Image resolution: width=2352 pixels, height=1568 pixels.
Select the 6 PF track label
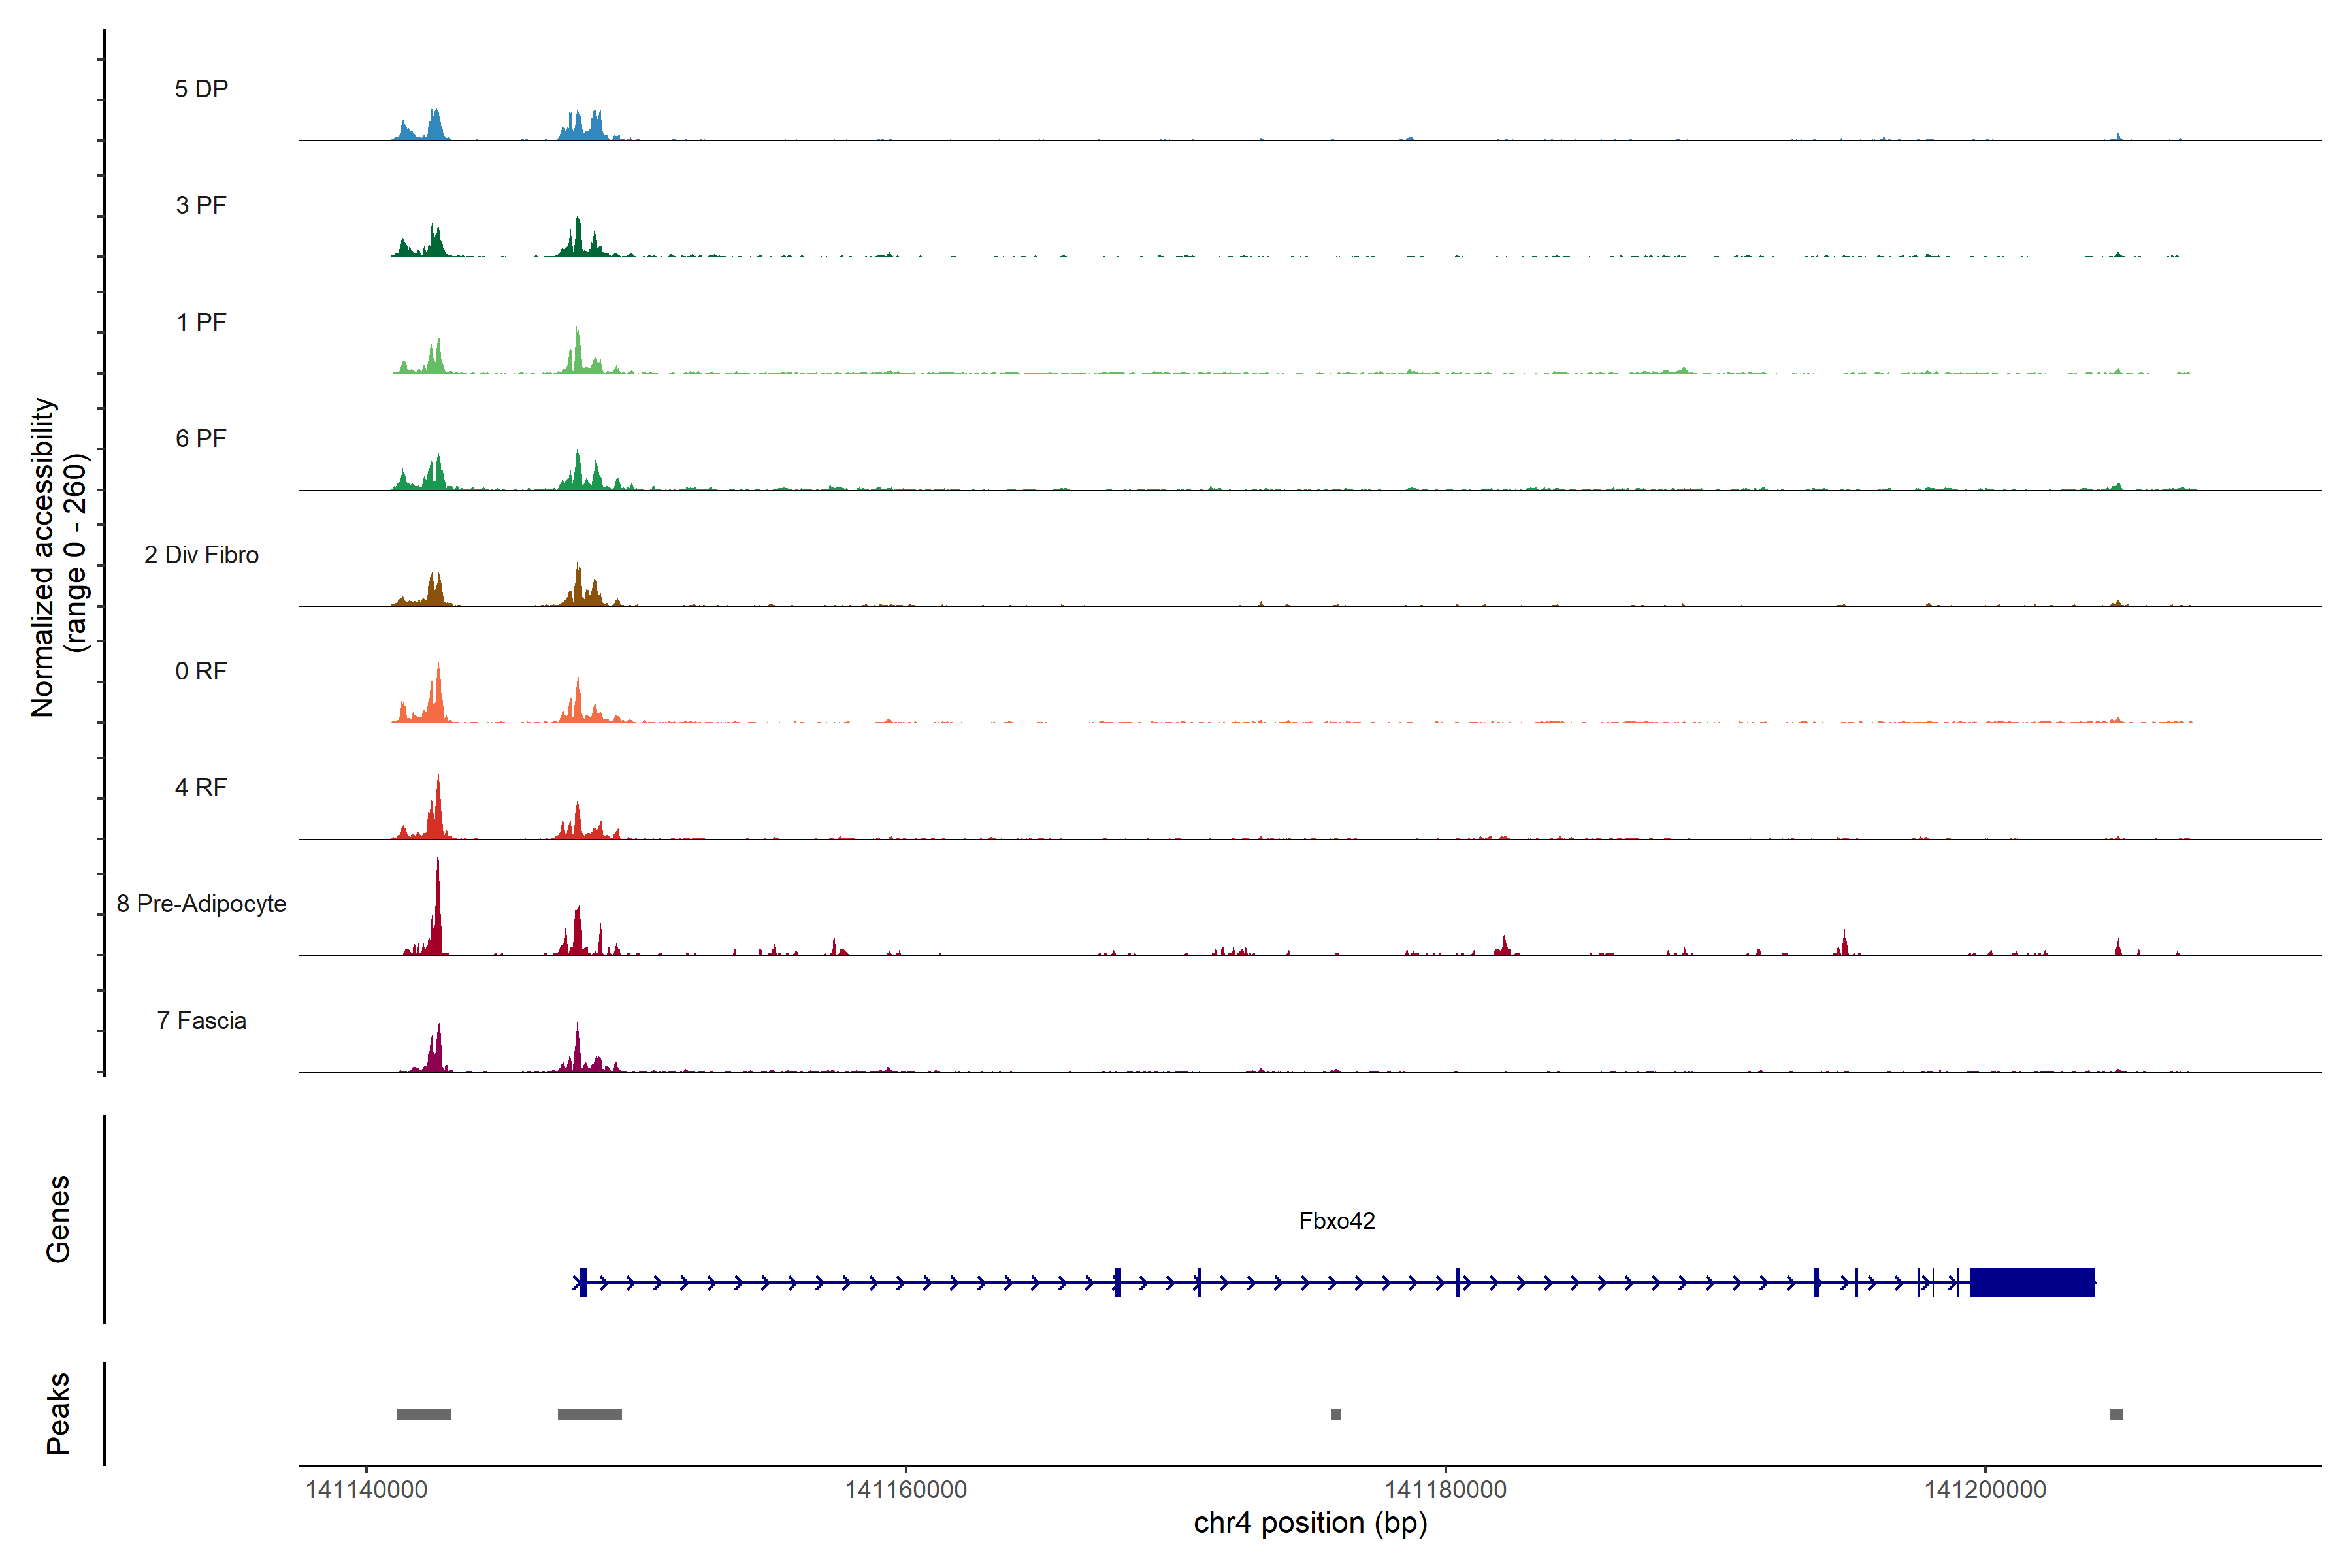(201, 438)
